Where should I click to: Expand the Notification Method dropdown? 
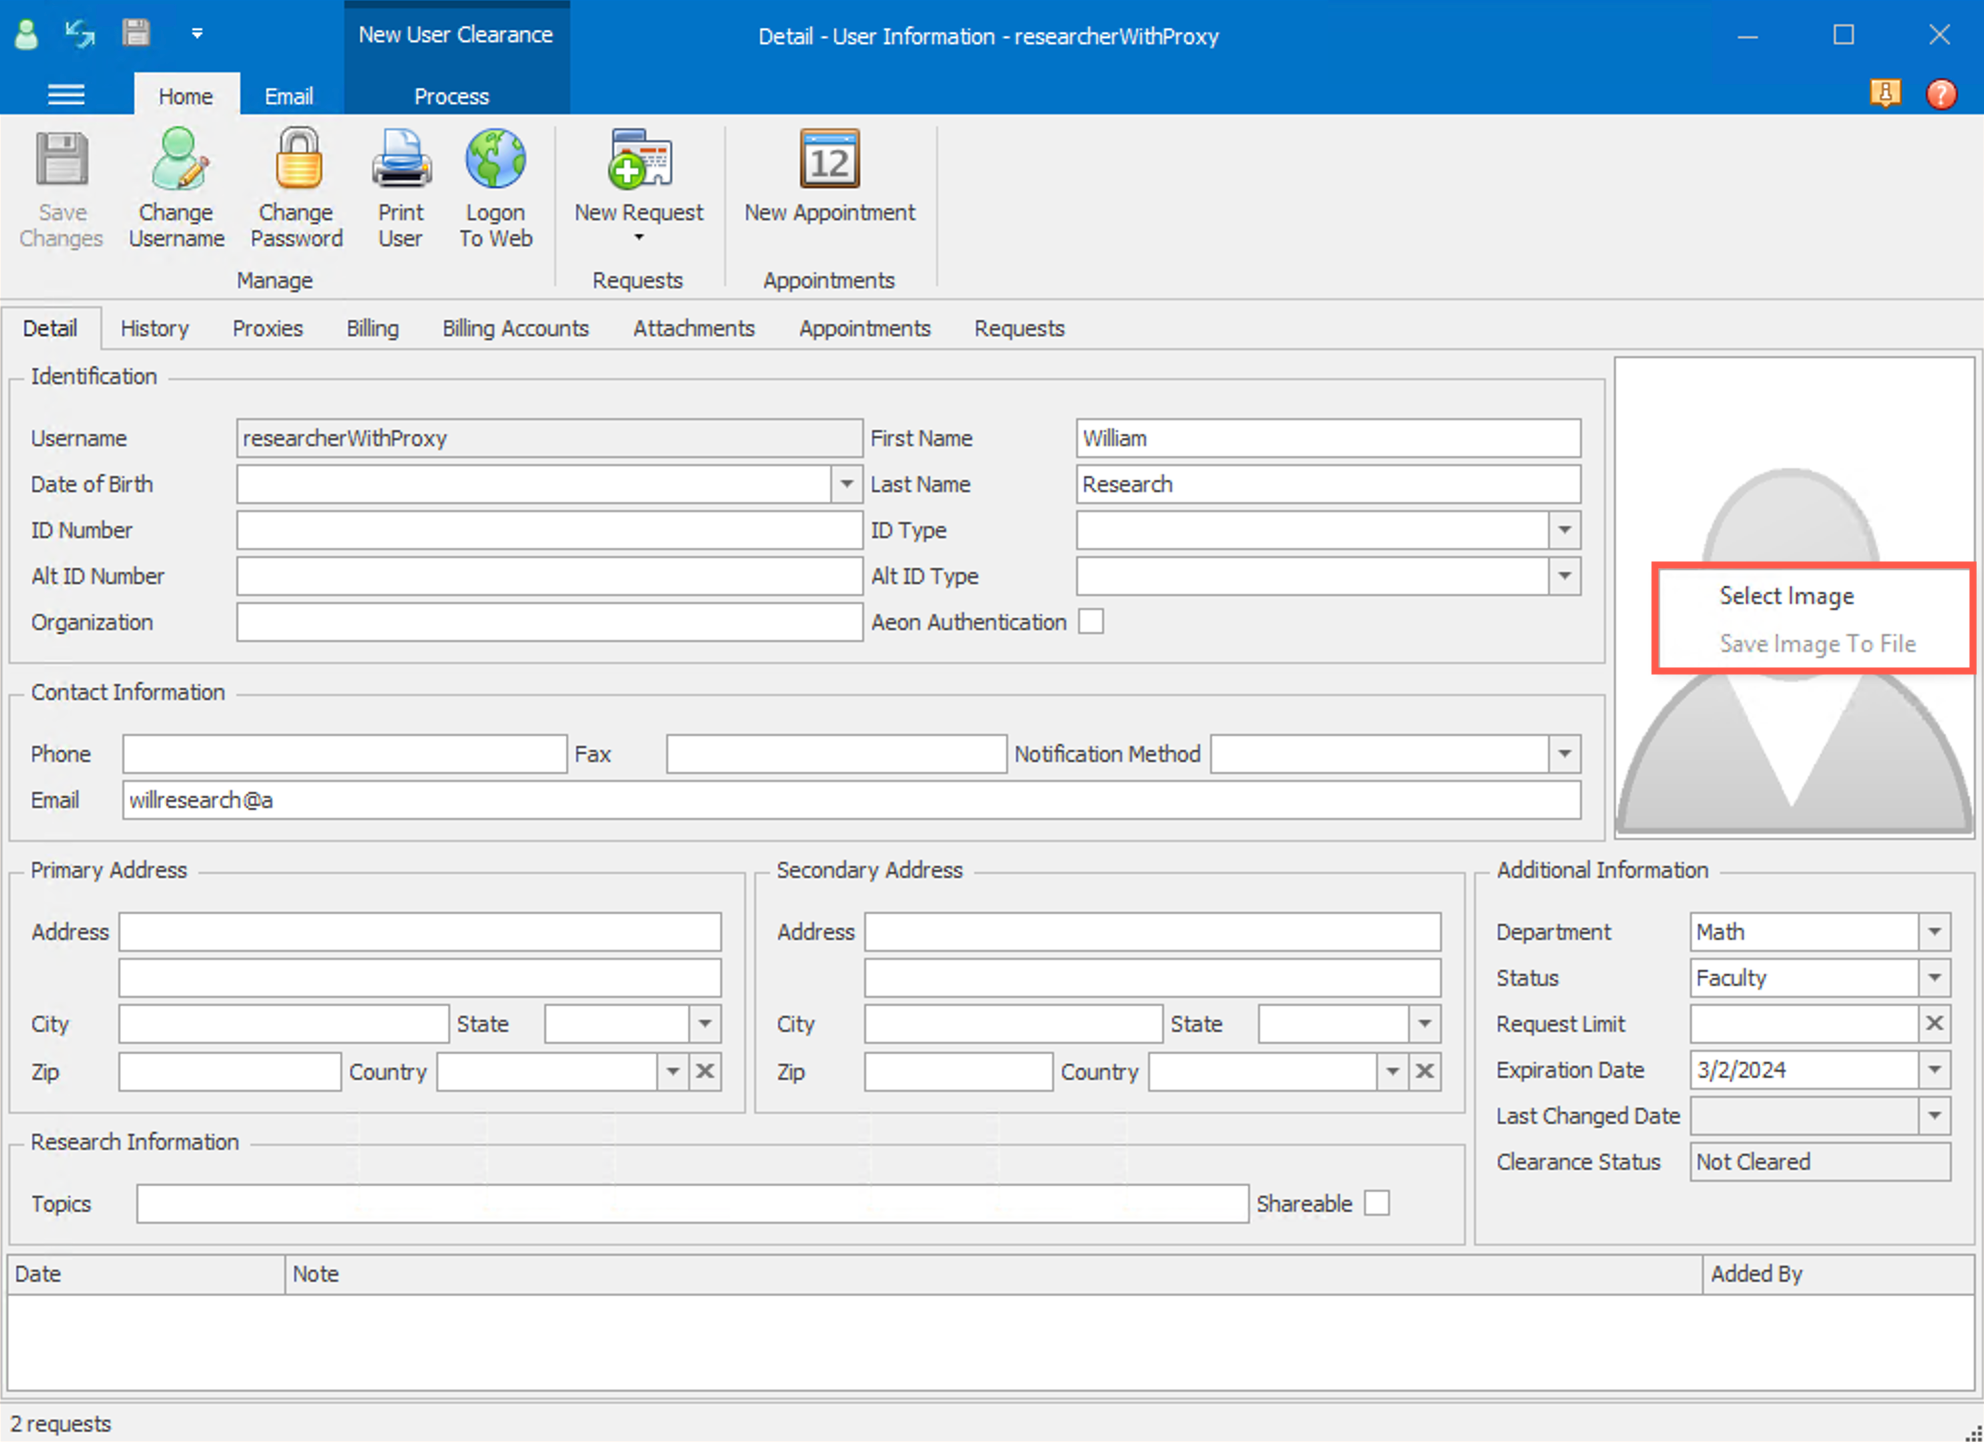coord(1564,754)
